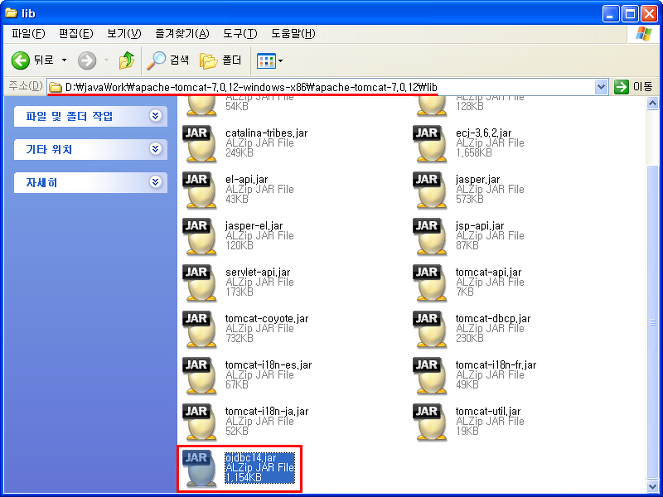663x497 pixels.
Task: Click the tomcat-coyote.jar name text
Action: pyautogui.click(x=267, y=318)
